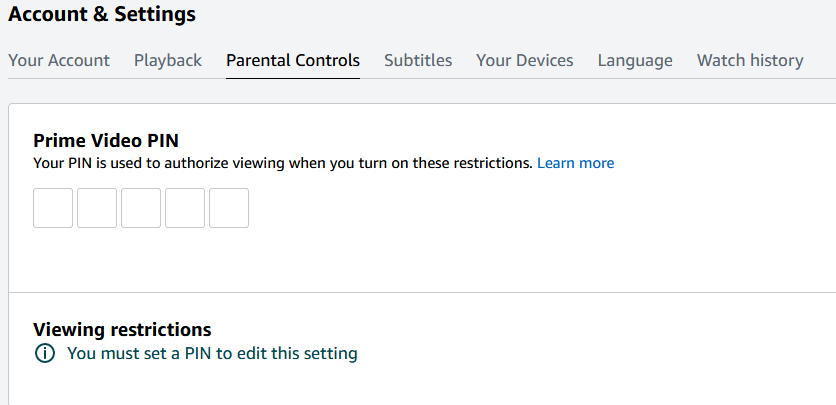Image resolution: width=836 pixels, height=405 pixels.
Task: Switch to the Language tab
Action: (635, 60)
